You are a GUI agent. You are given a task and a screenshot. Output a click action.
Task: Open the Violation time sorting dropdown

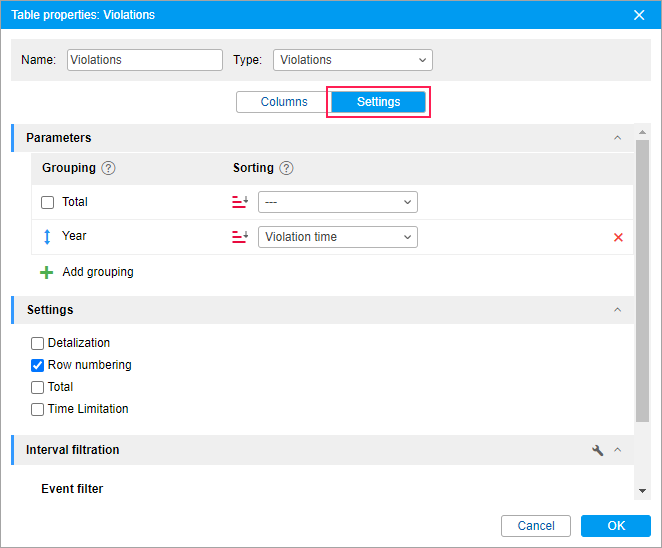pos(338,237)
